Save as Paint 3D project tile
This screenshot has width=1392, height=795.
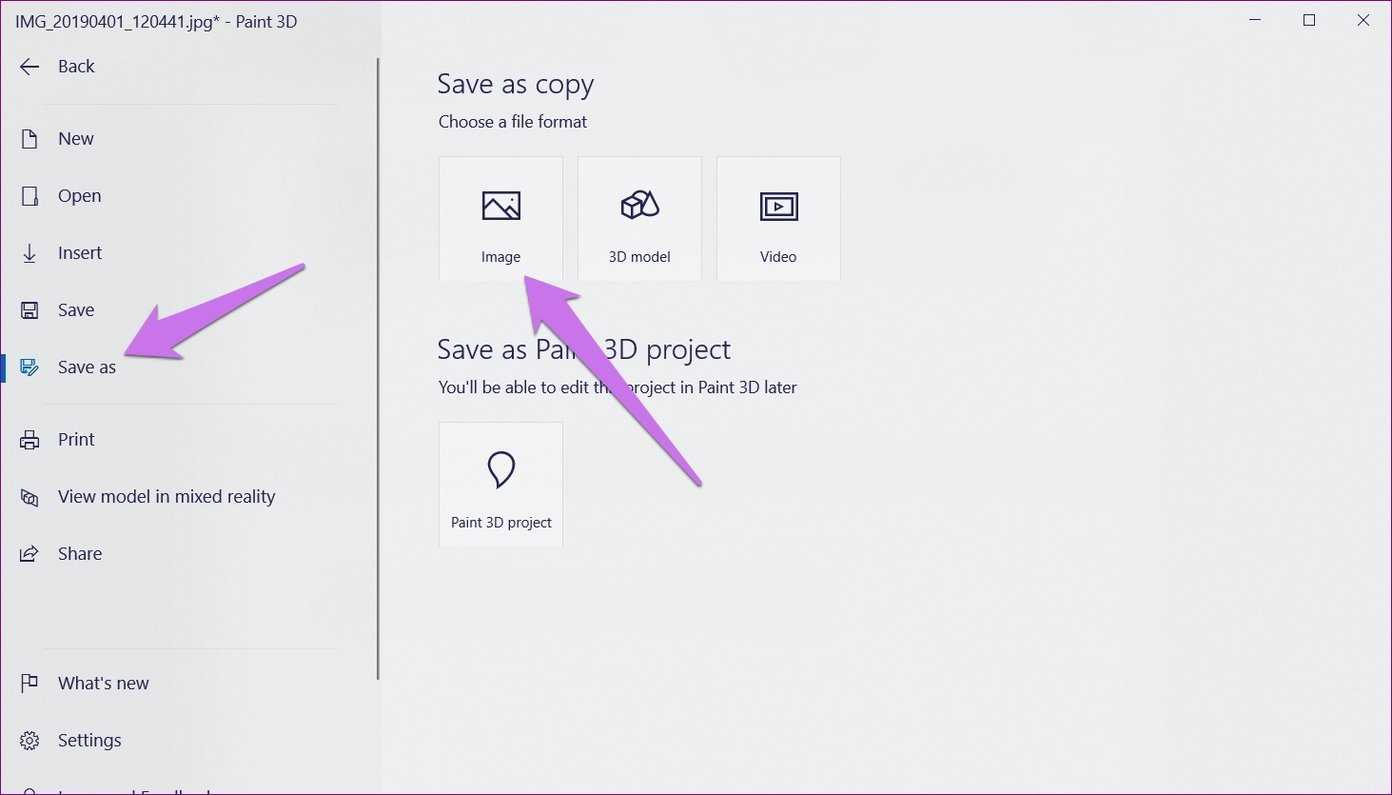click(x=501, y=484)
